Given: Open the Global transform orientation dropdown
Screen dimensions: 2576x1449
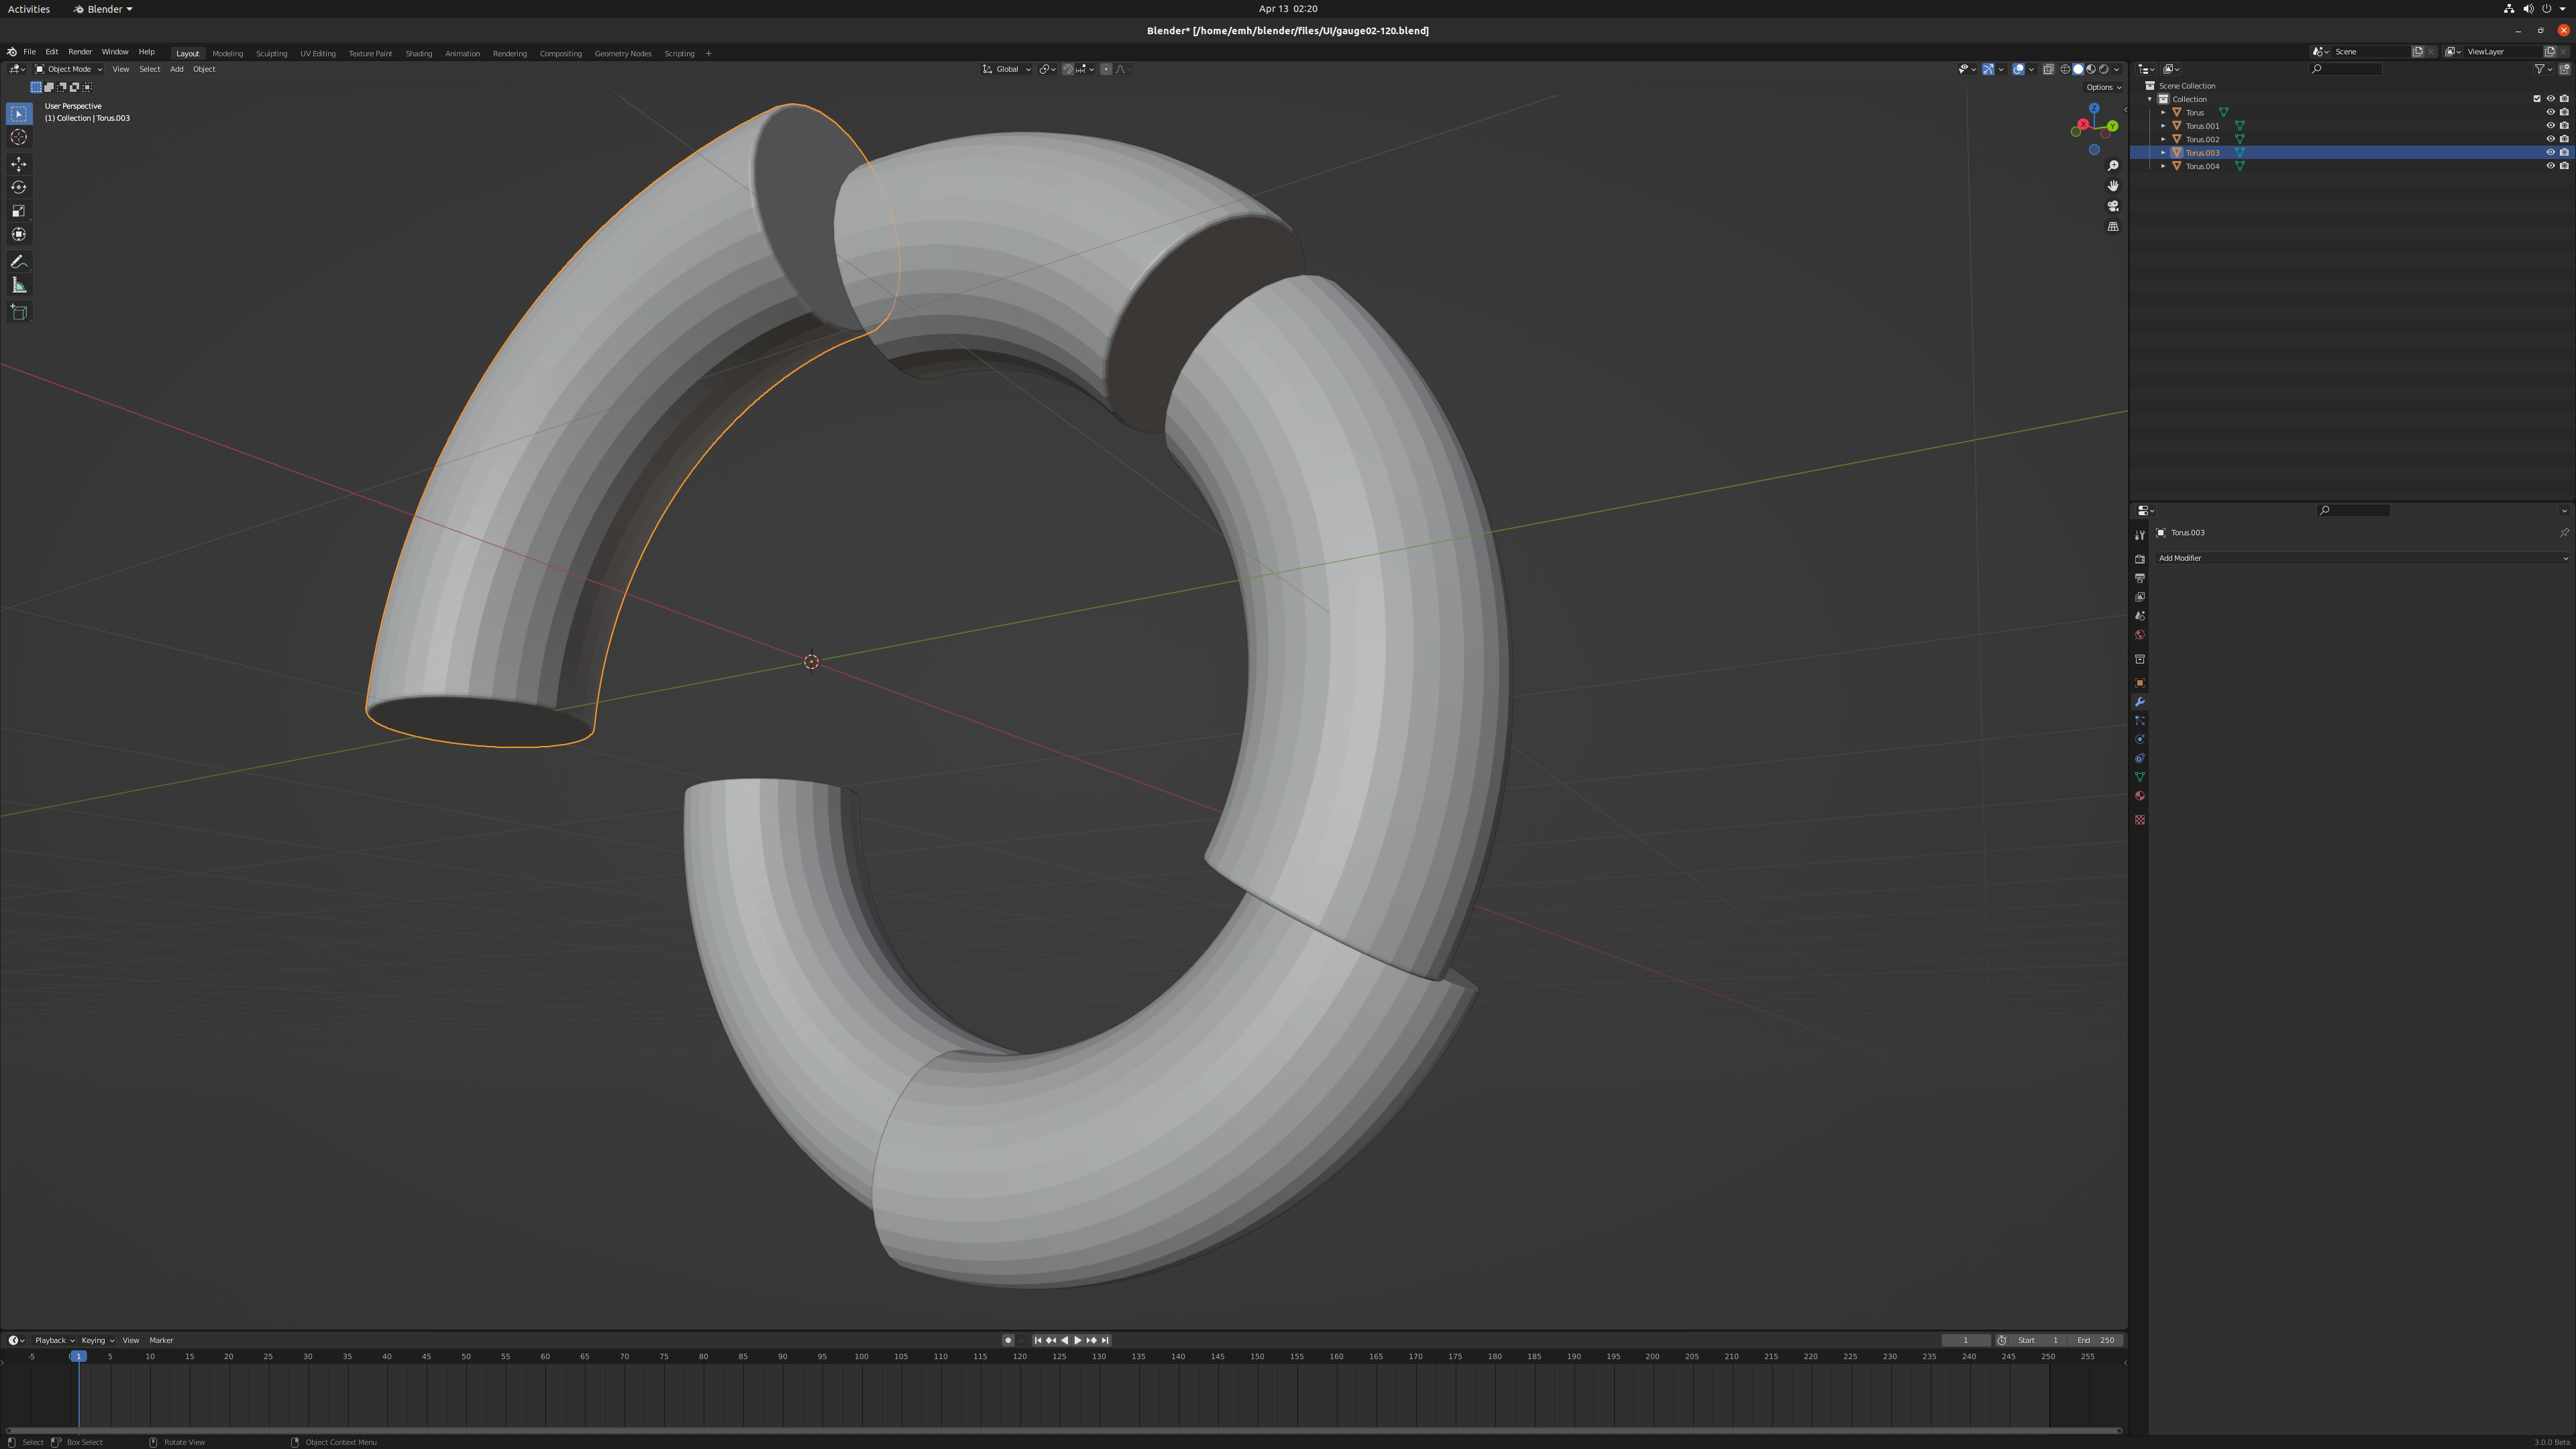Looking at the screenshot, I should pos(1006,69).
